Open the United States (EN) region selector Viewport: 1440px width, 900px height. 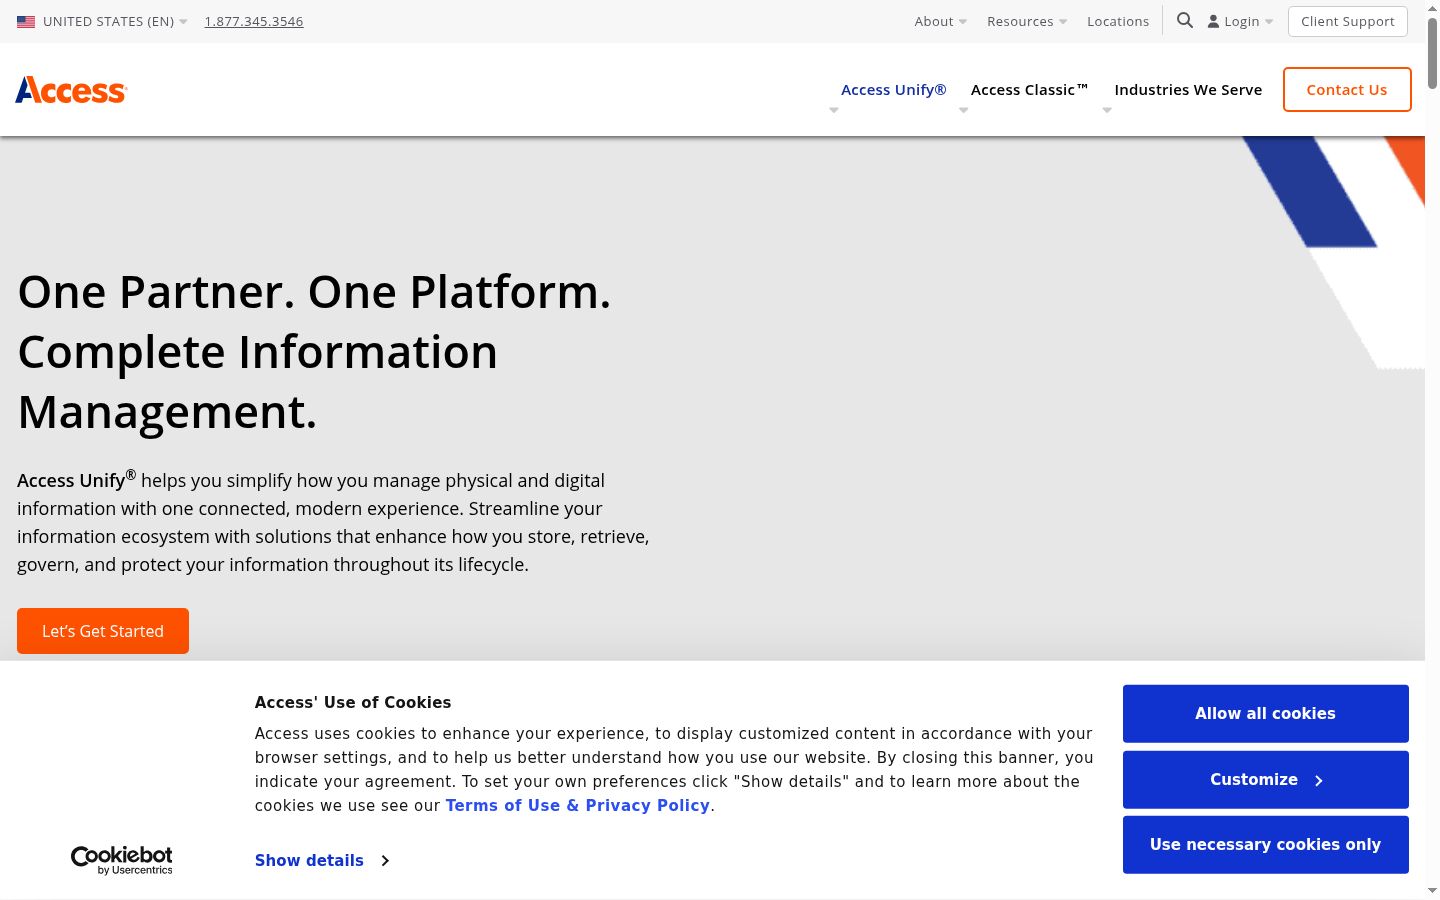point(102,21)
